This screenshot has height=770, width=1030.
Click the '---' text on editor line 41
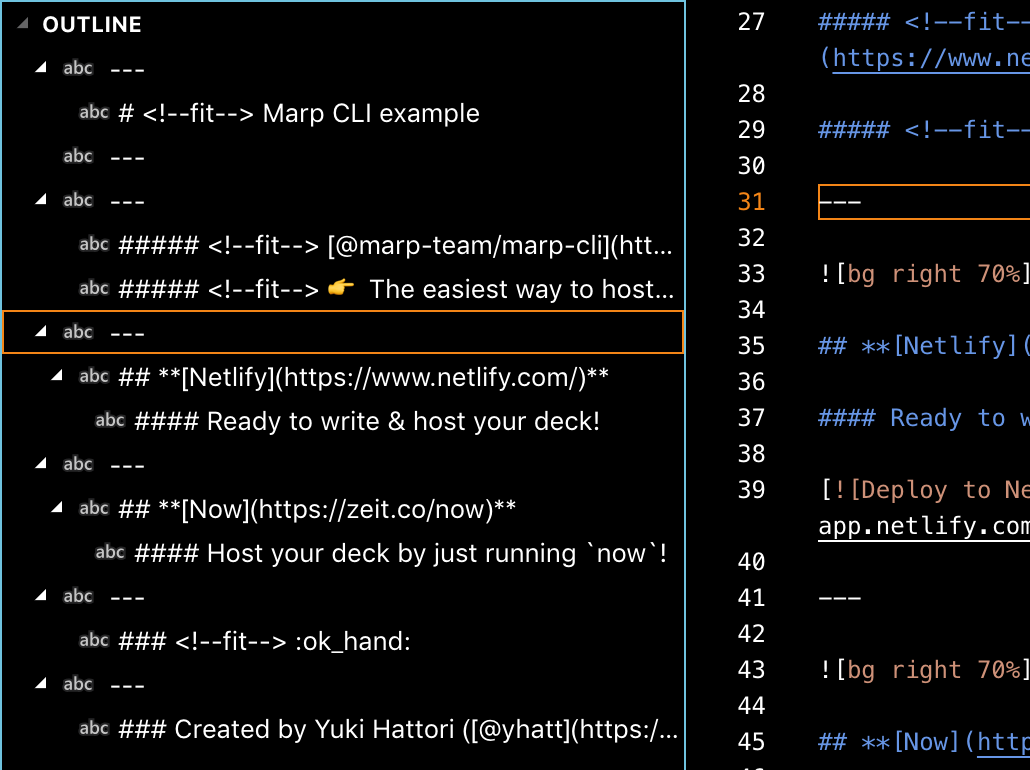(840, 598)
